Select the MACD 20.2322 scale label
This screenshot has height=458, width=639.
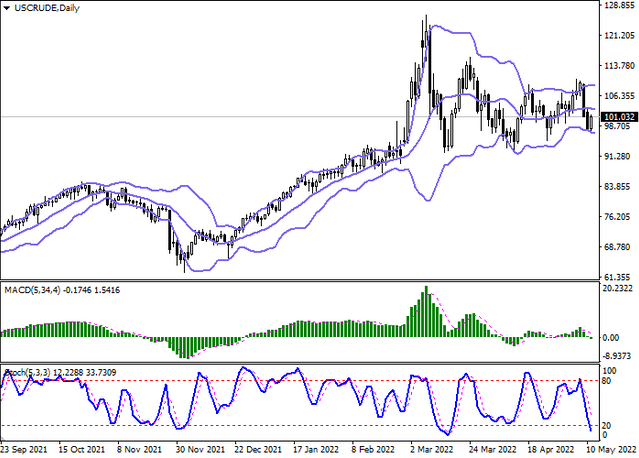pyautogui.click(x=618, y=288)
